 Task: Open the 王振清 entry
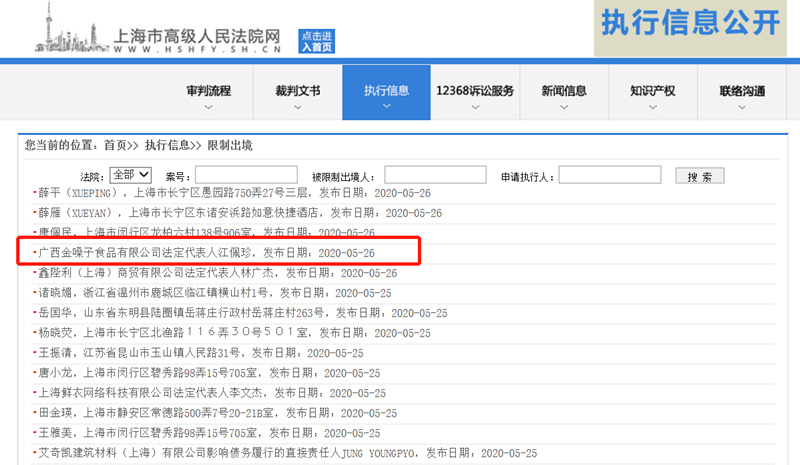pos(201,353)
